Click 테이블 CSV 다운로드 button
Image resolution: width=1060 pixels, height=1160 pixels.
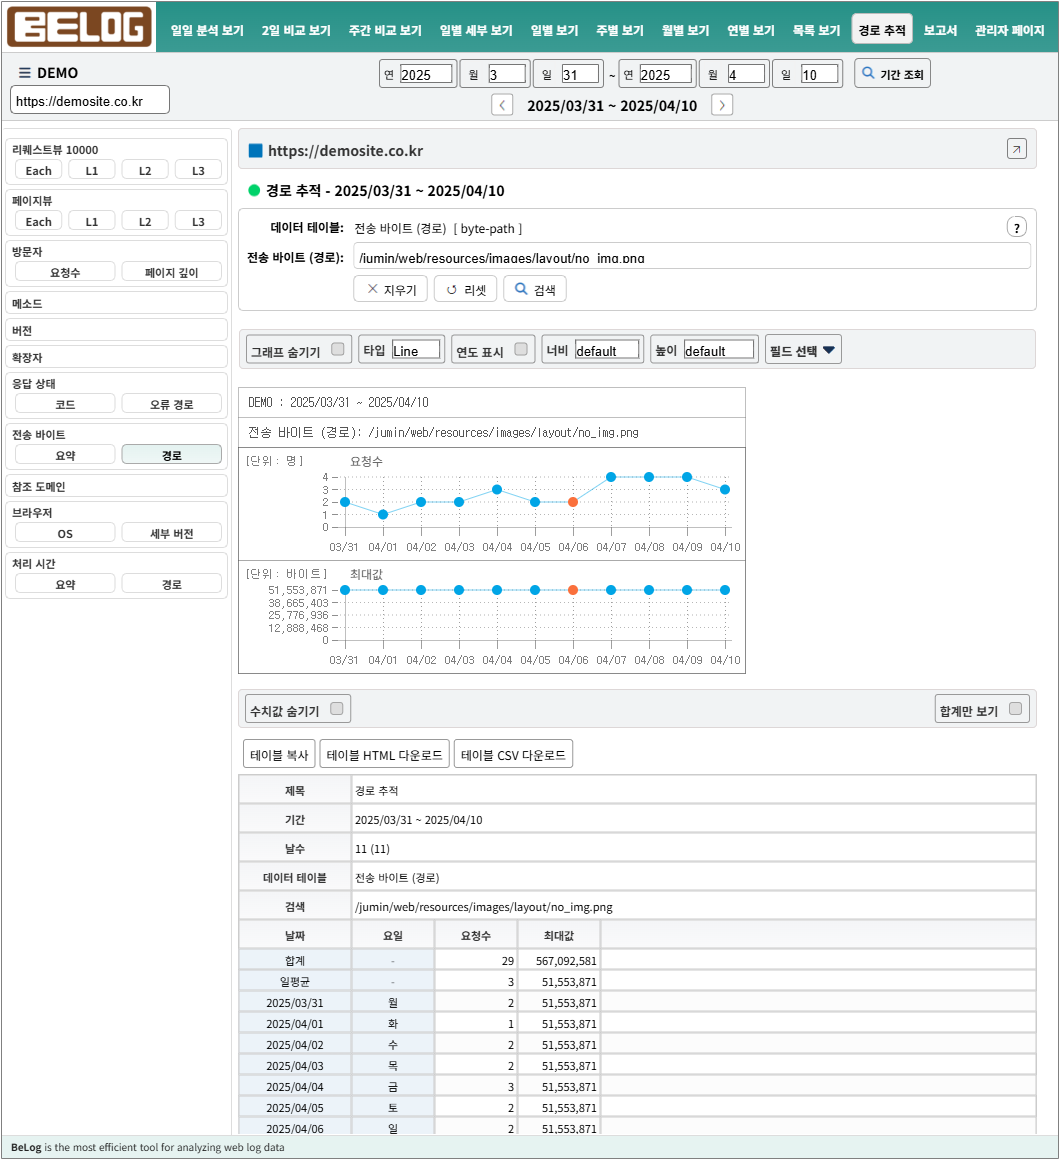coord(513,755)
